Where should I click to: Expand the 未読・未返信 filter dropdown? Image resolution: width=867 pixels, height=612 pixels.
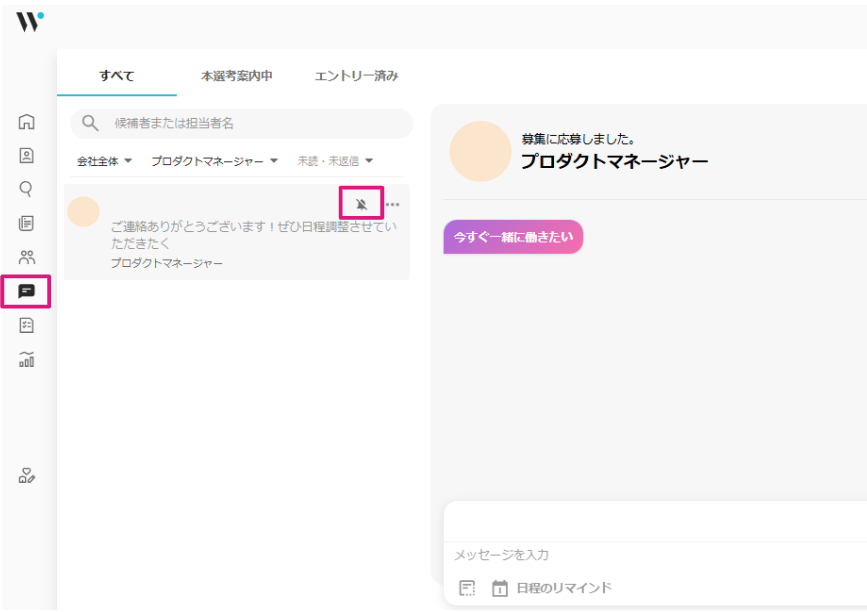point(334,161)
